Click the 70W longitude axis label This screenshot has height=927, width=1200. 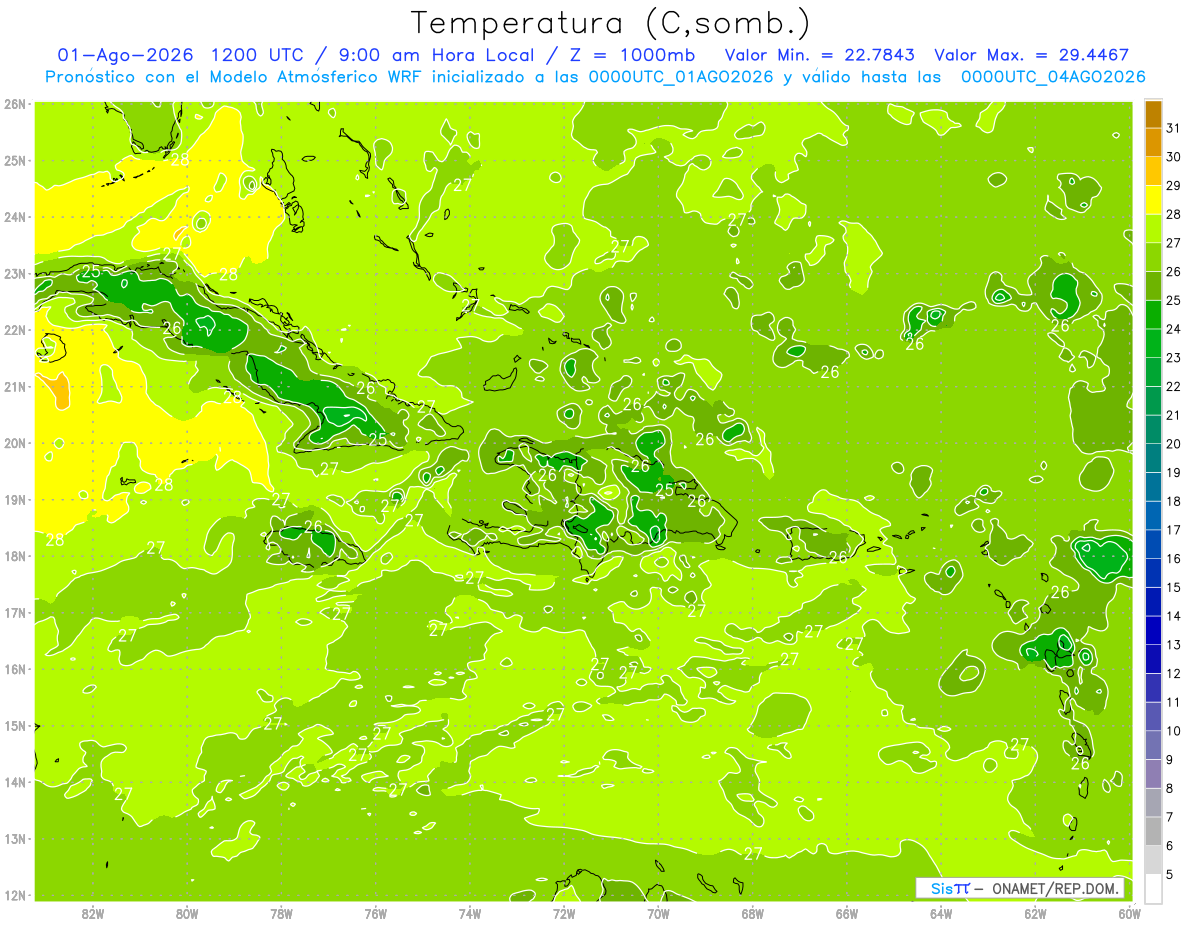coord(658,913)
